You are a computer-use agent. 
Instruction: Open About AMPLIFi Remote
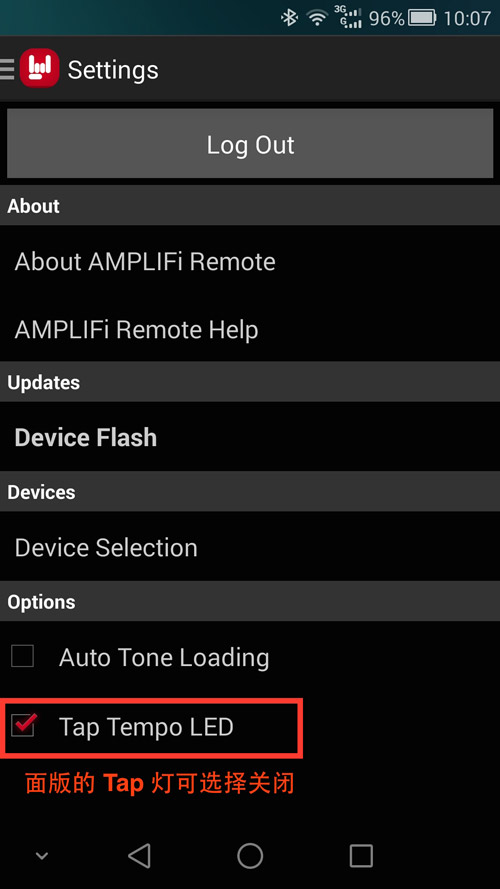(x=250, y=261)
